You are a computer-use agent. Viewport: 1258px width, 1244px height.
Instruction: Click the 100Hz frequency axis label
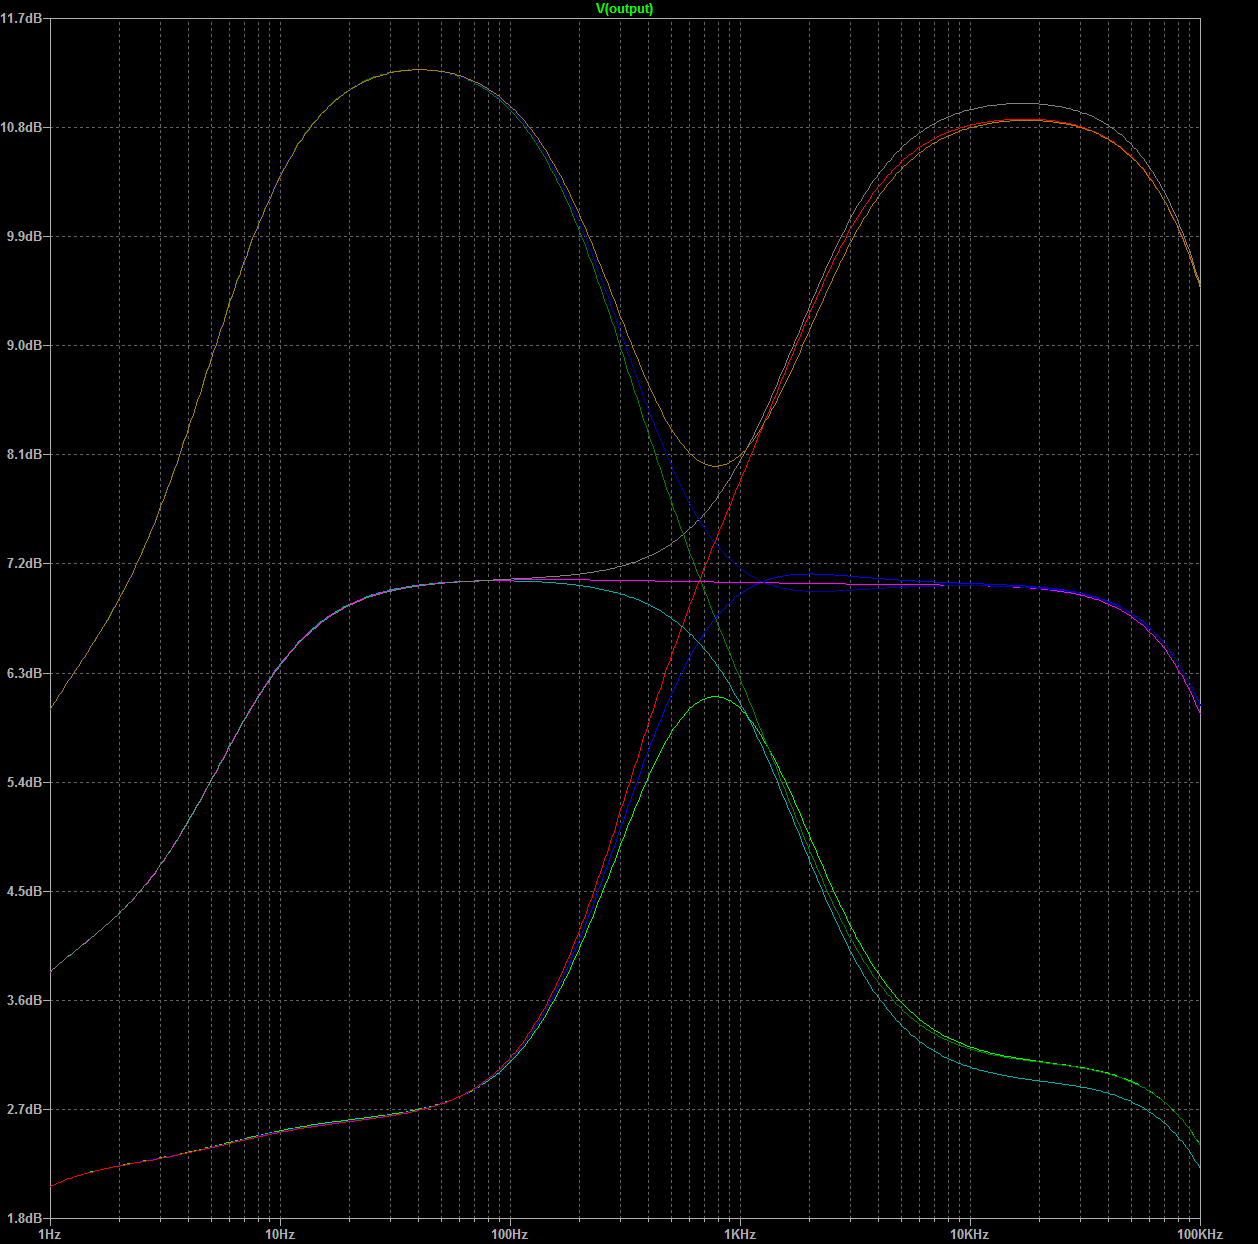pos(510,1235)
